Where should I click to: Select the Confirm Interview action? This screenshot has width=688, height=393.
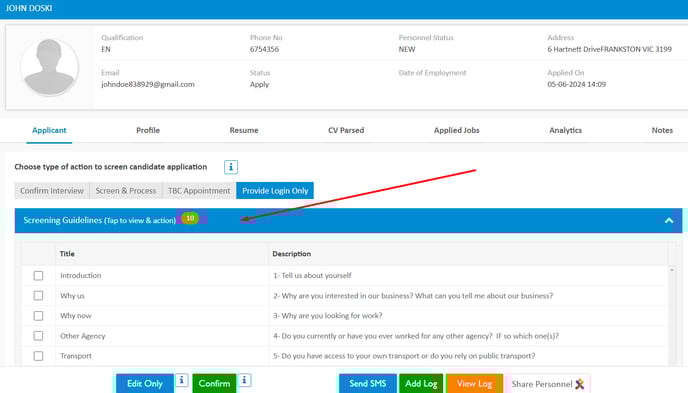pos(52,191)
